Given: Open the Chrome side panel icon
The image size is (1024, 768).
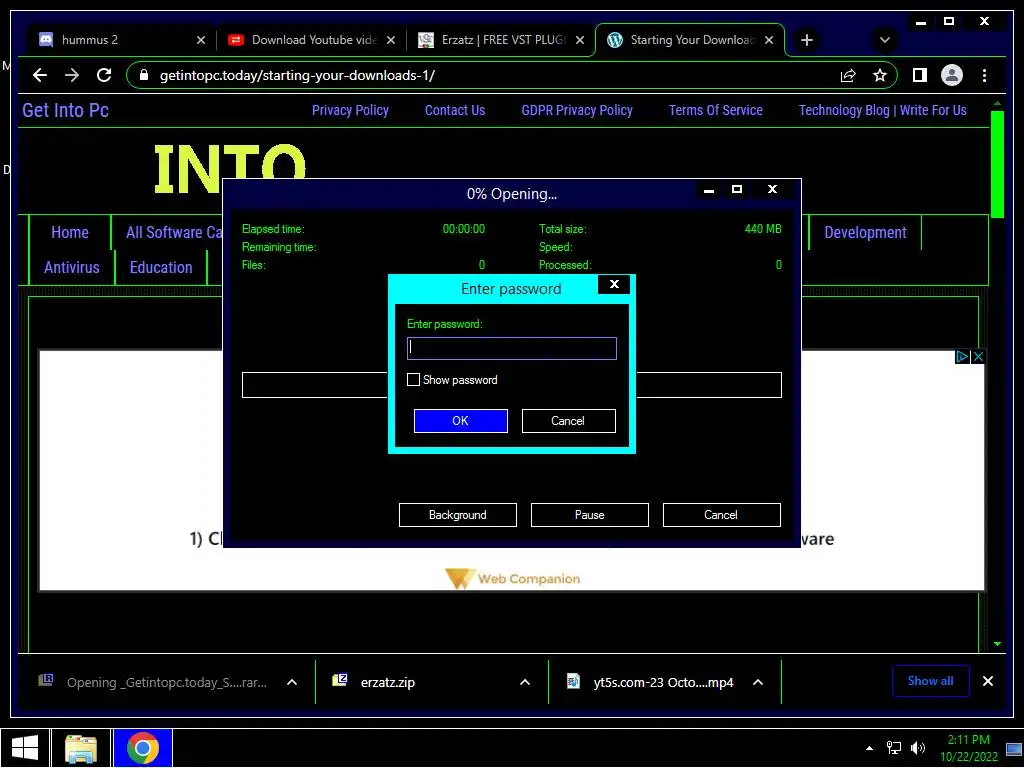Looking at the screenshot, I should [920, 76].
